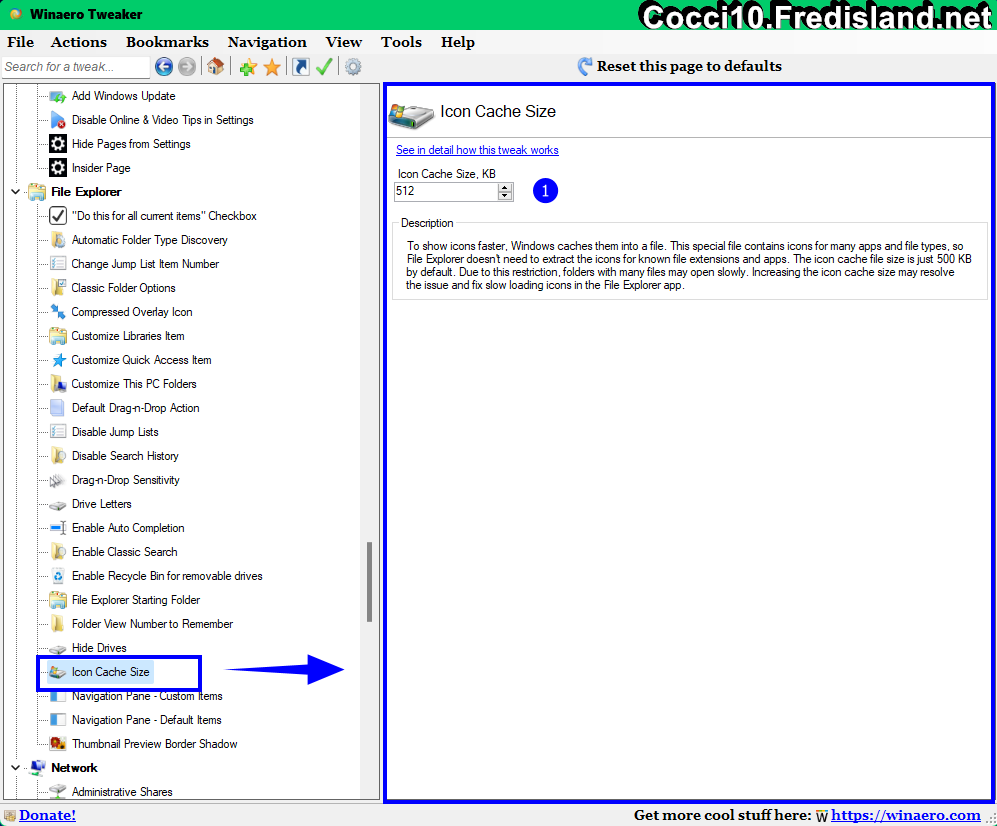Open the Tools menu
997x826 pixels.
coord(401,42)
